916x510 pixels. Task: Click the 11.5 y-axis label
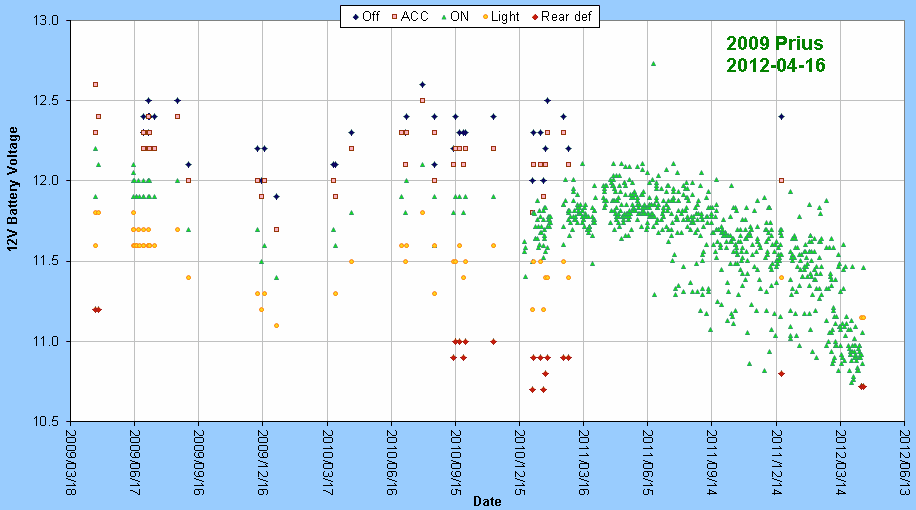[47, 261]
